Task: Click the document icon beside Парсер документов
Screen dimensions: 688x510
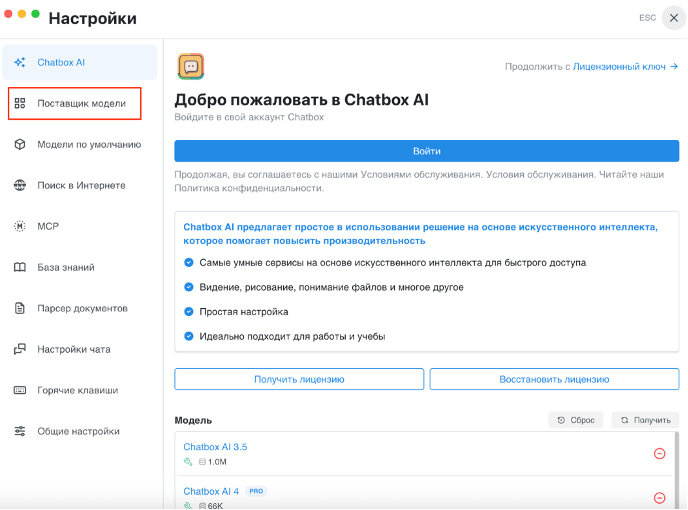Action: coord(20,308)
